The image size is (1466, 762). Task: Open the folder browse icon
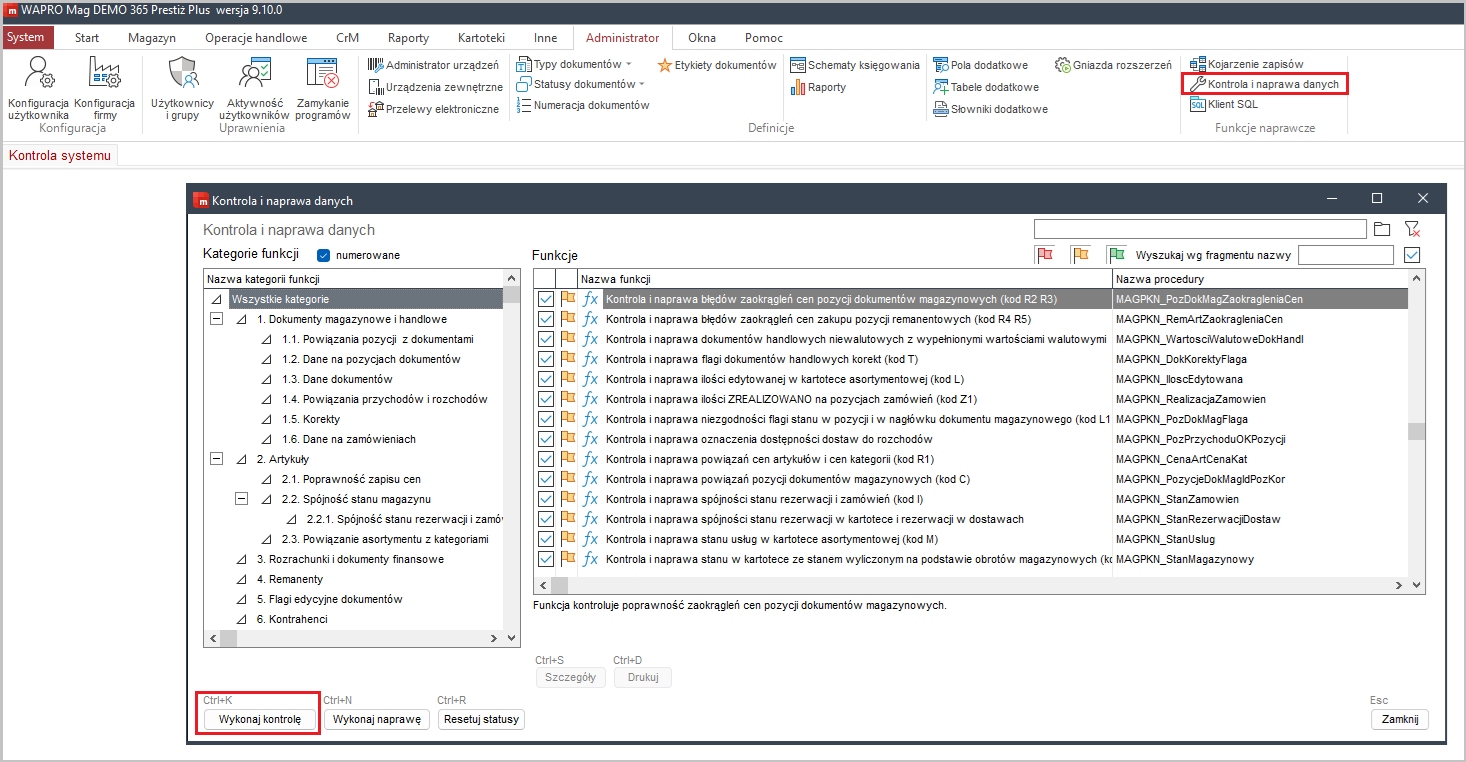click(x=1382, y=229)
